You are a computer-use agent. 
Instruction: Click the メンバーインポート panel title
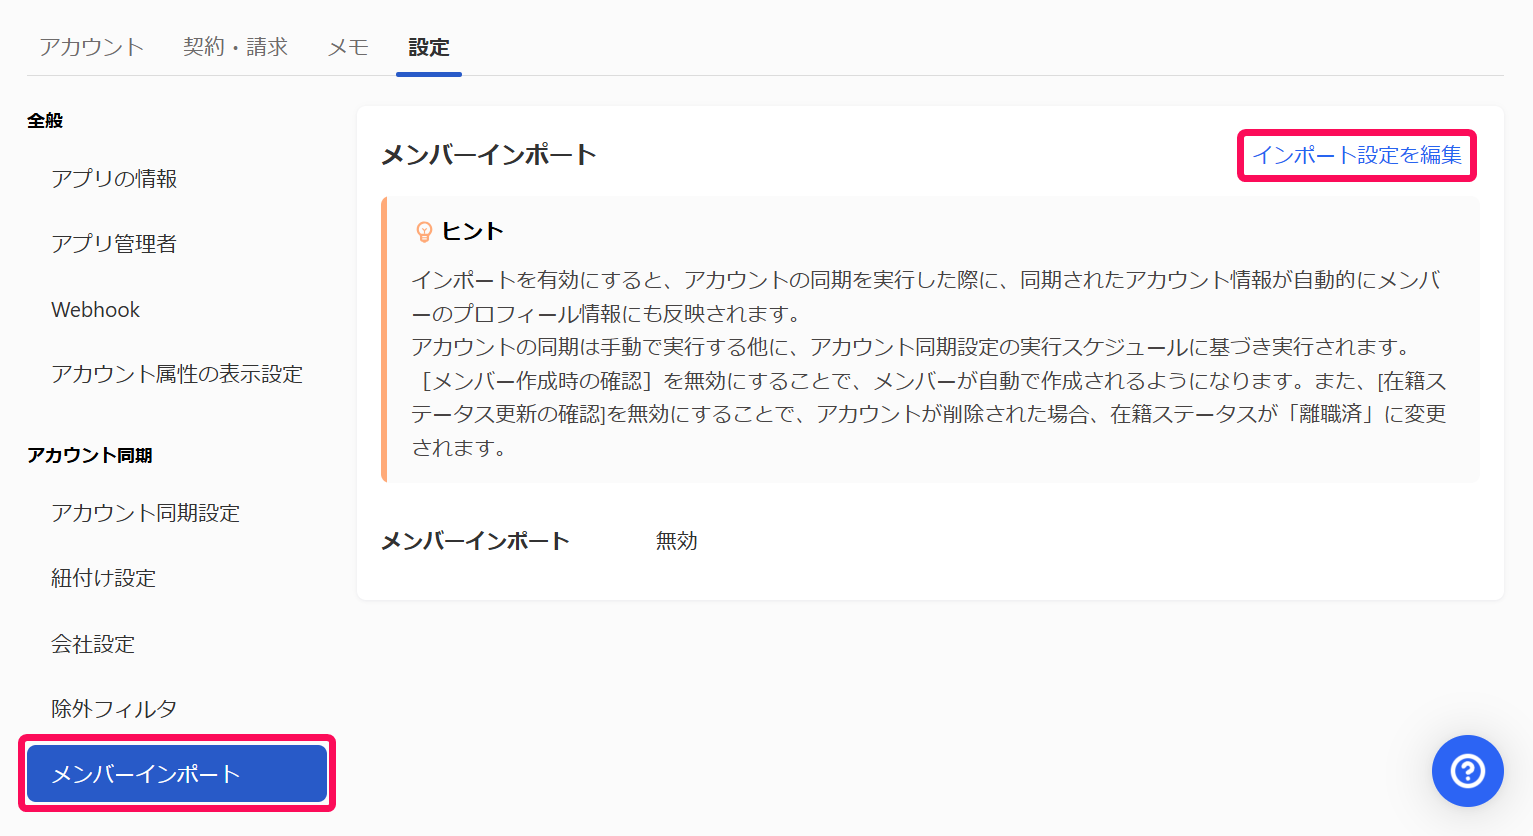pos(489,155)
